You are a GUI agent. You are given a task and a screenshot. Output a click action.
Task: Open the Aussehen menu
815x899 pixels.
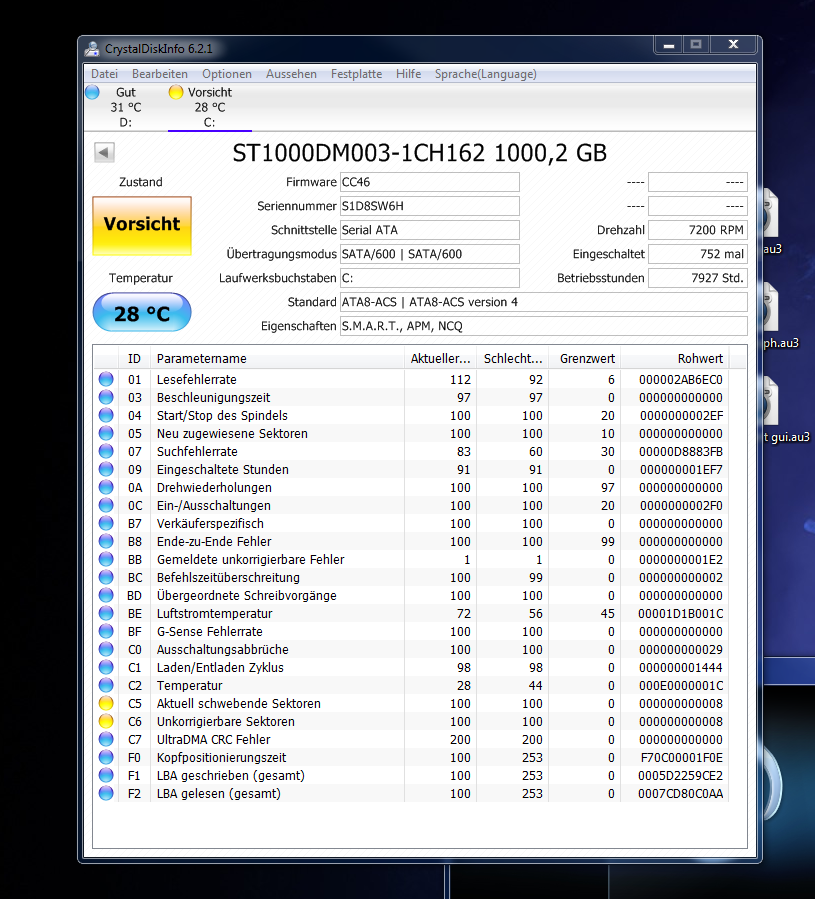coord(291,74)
